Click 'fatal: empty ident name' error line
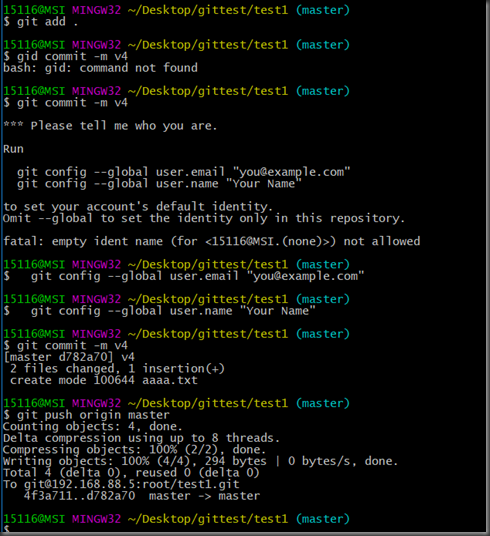 coord(212,241)
